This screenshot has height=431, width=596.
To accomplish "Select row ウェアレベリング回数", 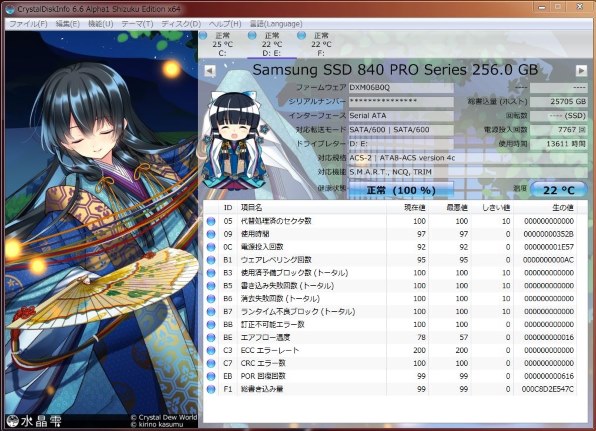I will tap(390, 260).
